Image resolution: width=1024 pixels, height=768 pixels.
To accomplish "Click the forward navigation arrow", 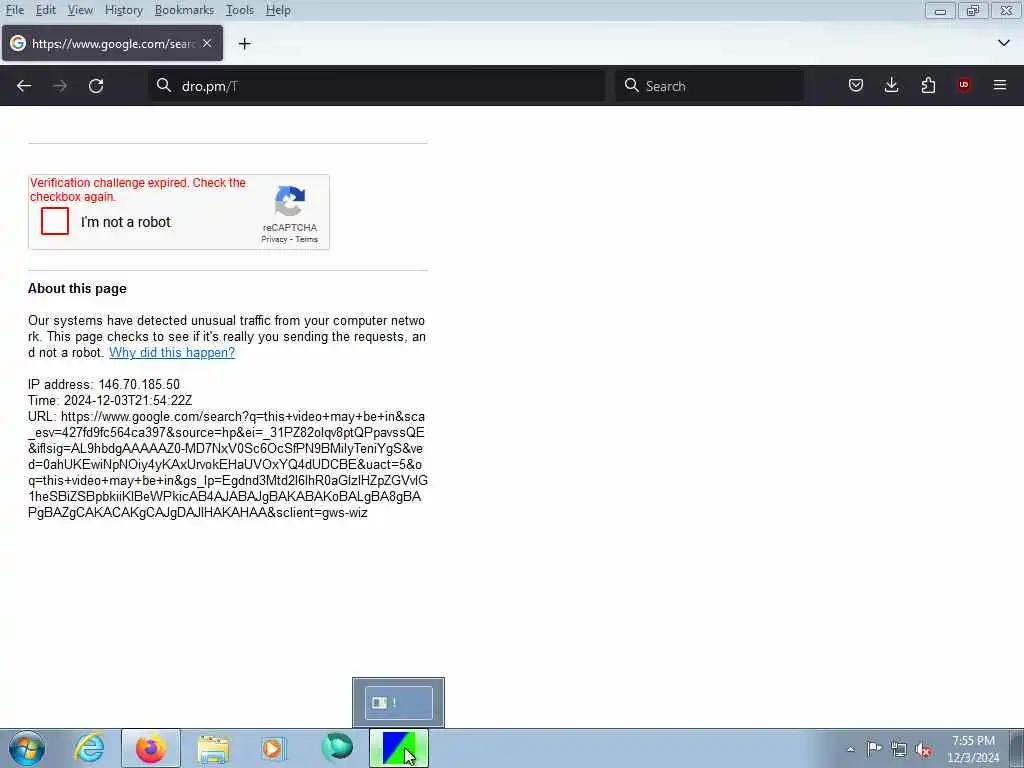I will click(60, 86).
